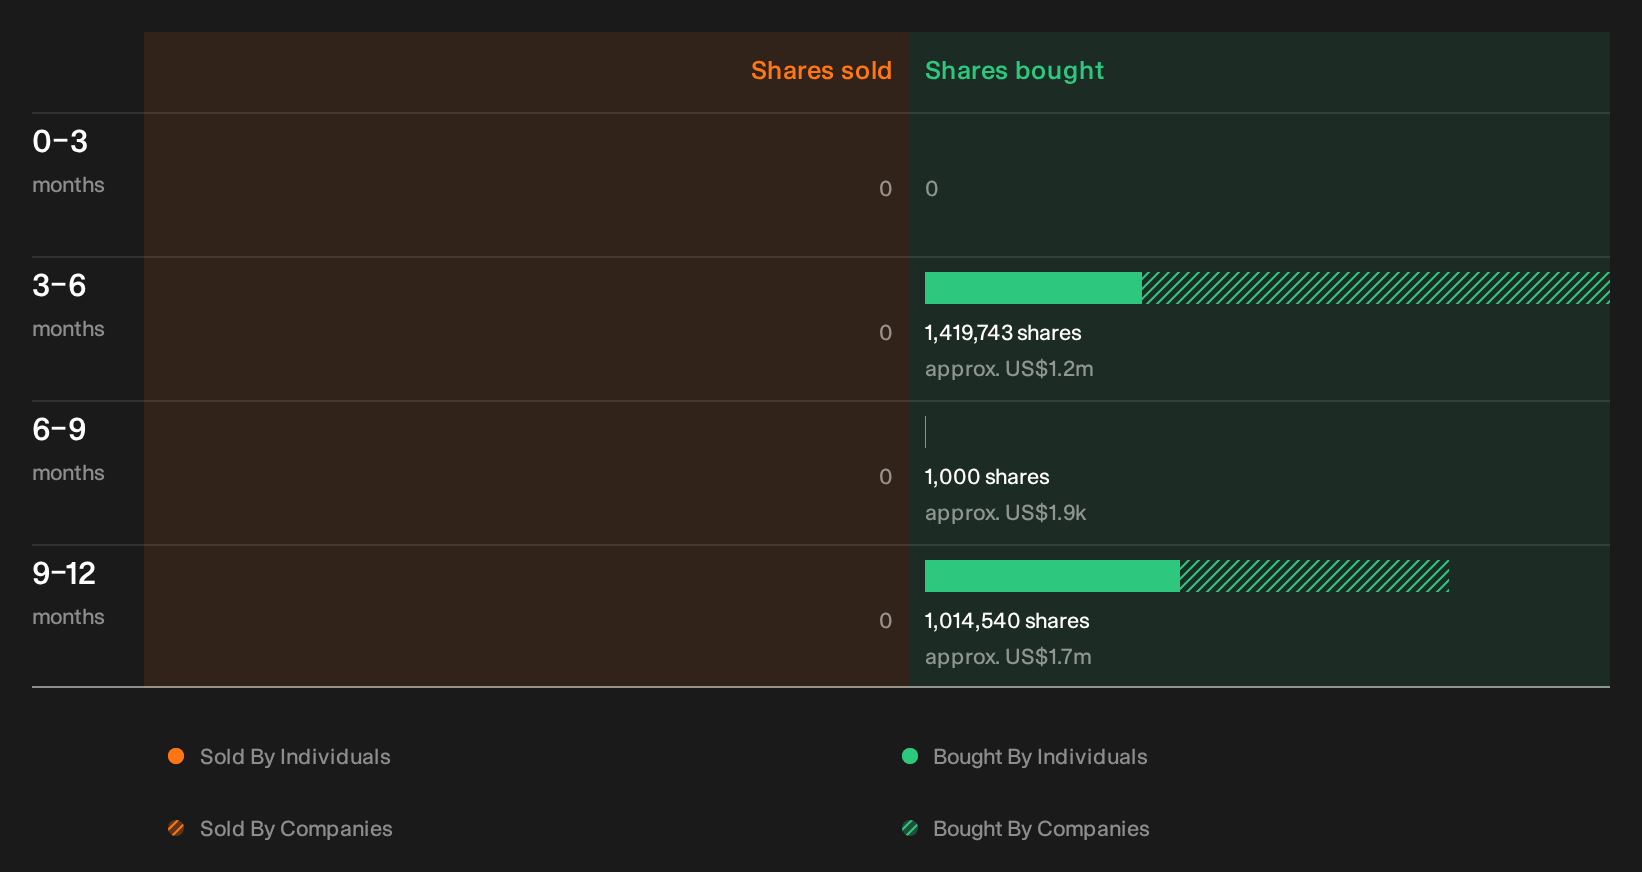Select the Sold By Companies legend label
Image resolution: width=1642 pixels, height=872 pixels.
point(296,829)
